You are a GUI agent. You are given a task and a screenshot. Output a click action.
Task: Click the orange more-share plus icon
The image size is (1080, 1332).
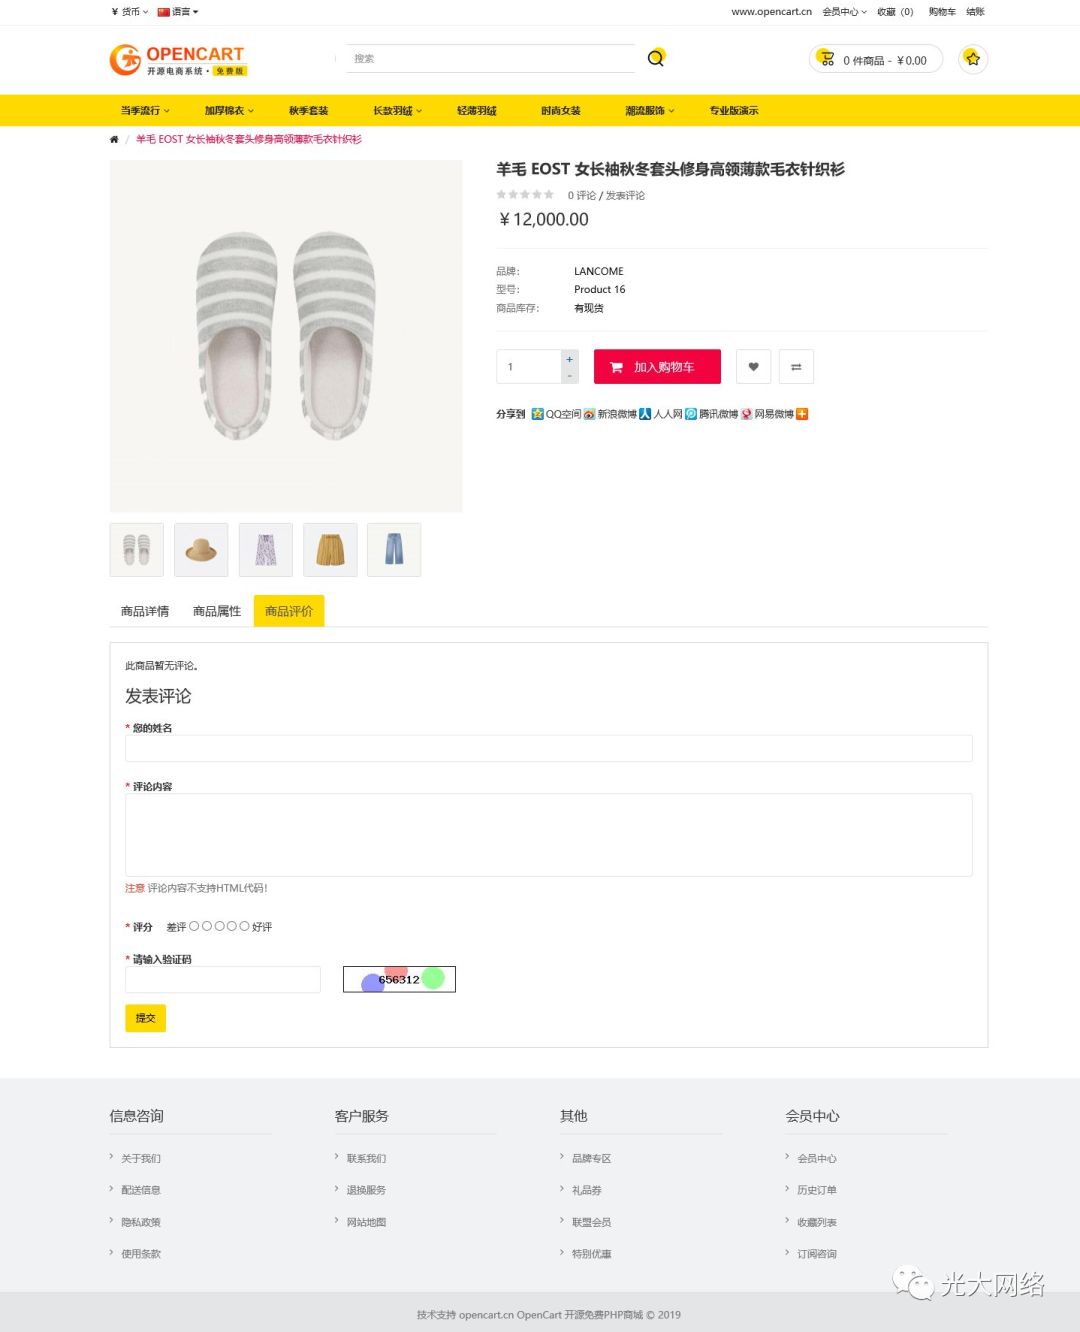pyautogui.click(x=802, y=414)
